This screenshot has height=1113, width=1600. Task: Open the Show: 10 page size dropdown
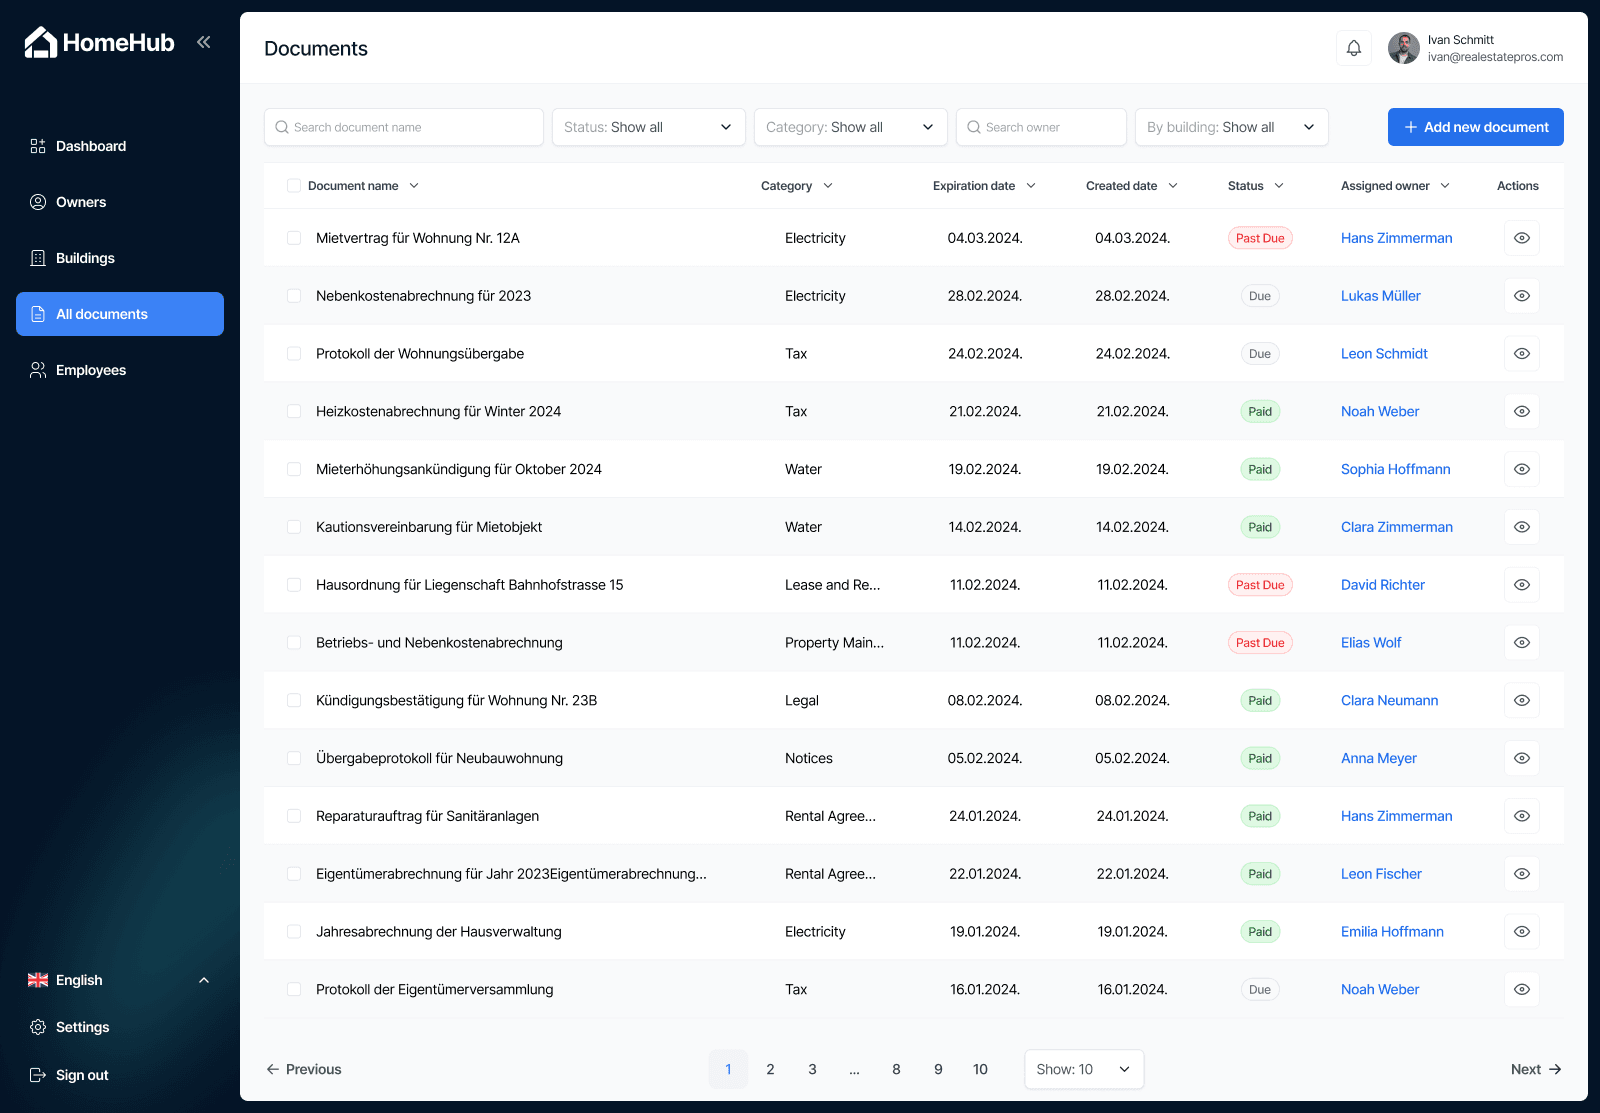(x=1084, y=1069)
